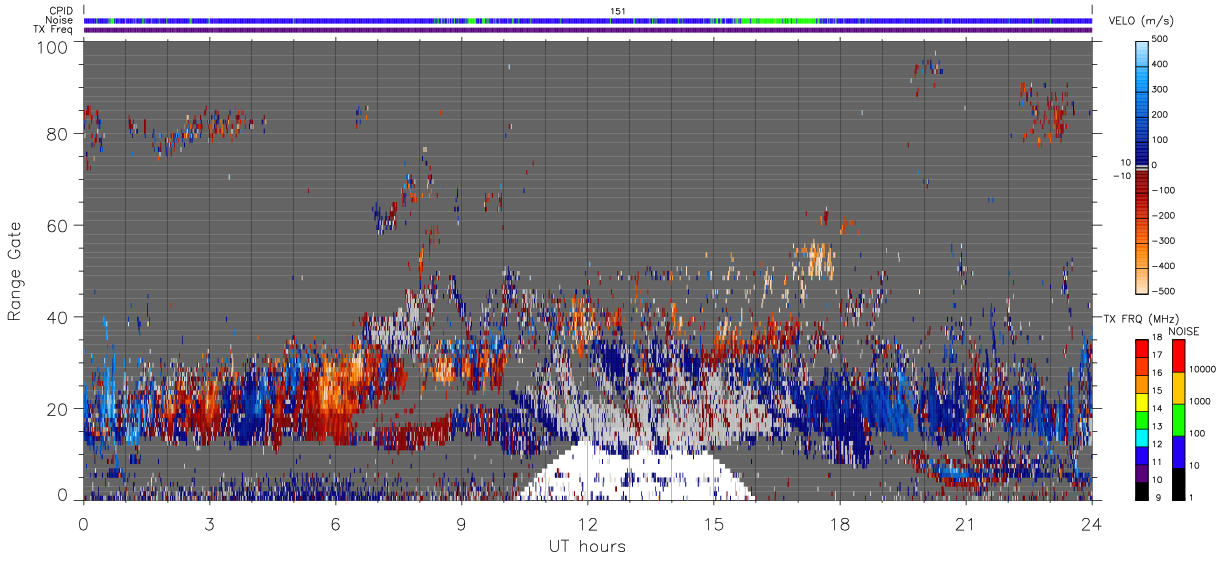Click the '21' UT hour tick label
The image size is (1228, 567).
[x=966, y=524]
